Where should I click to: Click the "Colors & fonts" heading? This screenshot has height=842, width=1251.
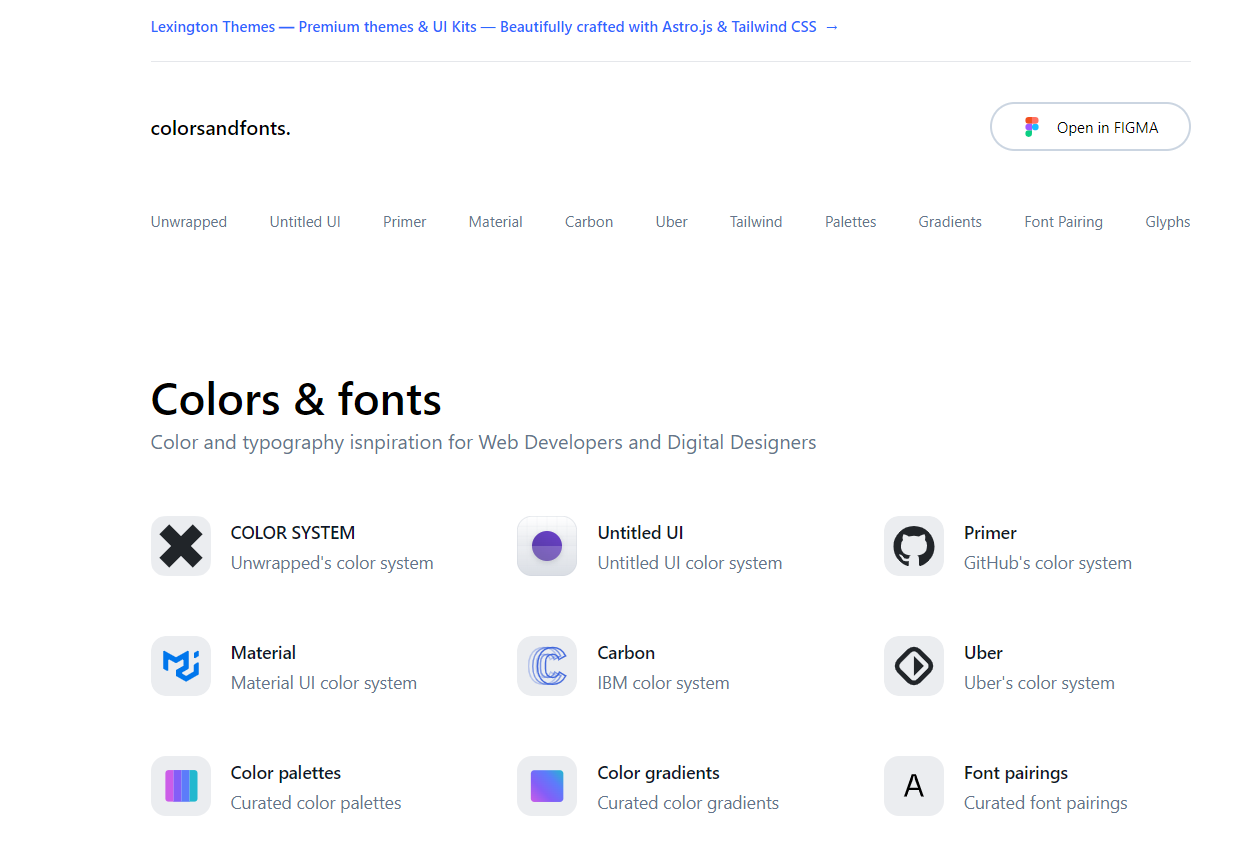coord(296,399)
